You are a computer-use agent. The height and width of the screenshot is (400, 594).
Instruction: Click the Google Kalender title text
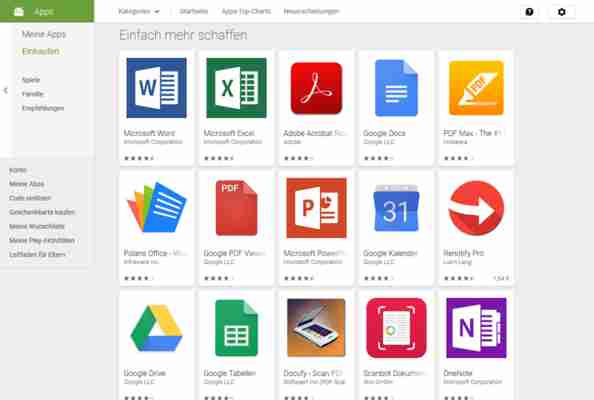coord(390,253)
